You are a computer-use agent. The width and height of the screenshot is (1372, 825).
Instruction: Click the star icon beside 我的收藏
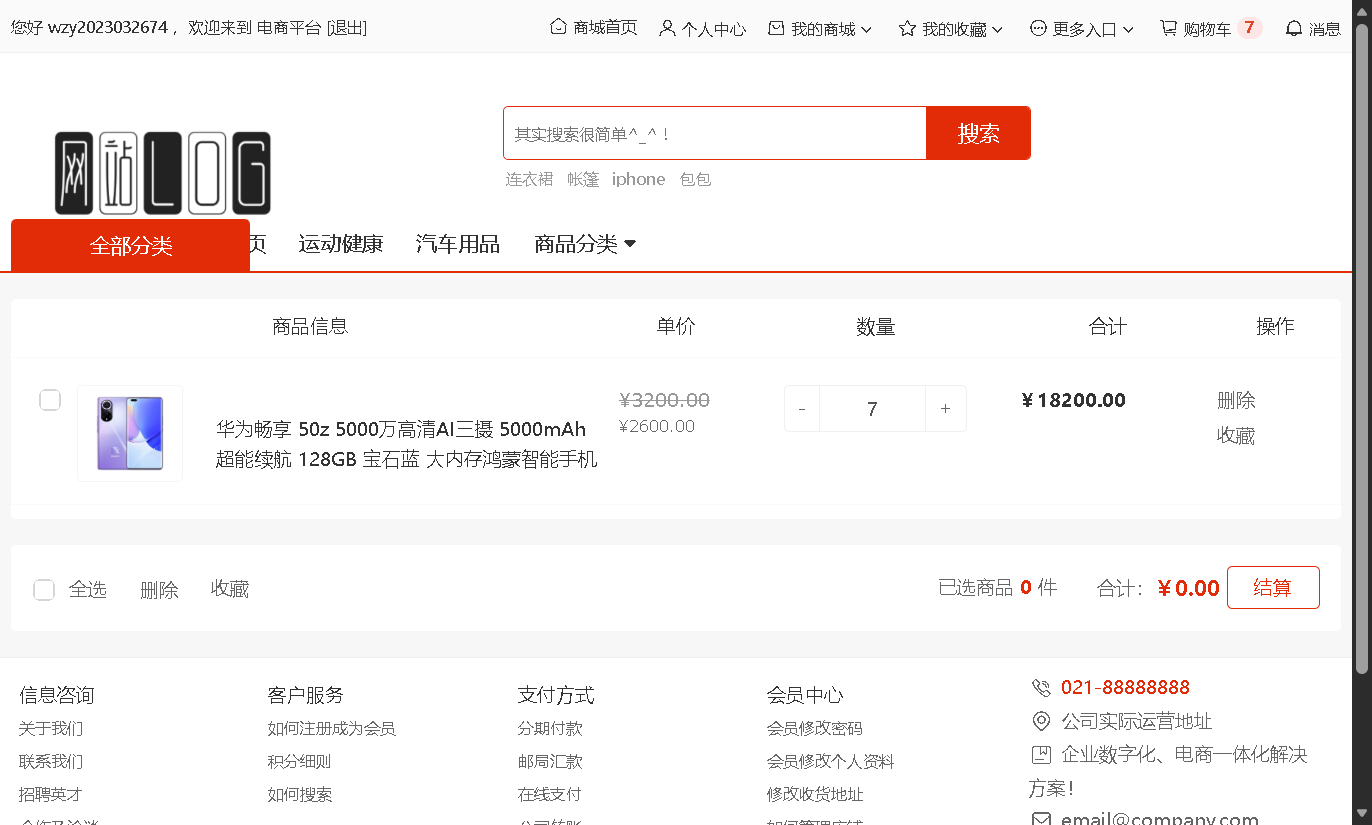[907, 29]
